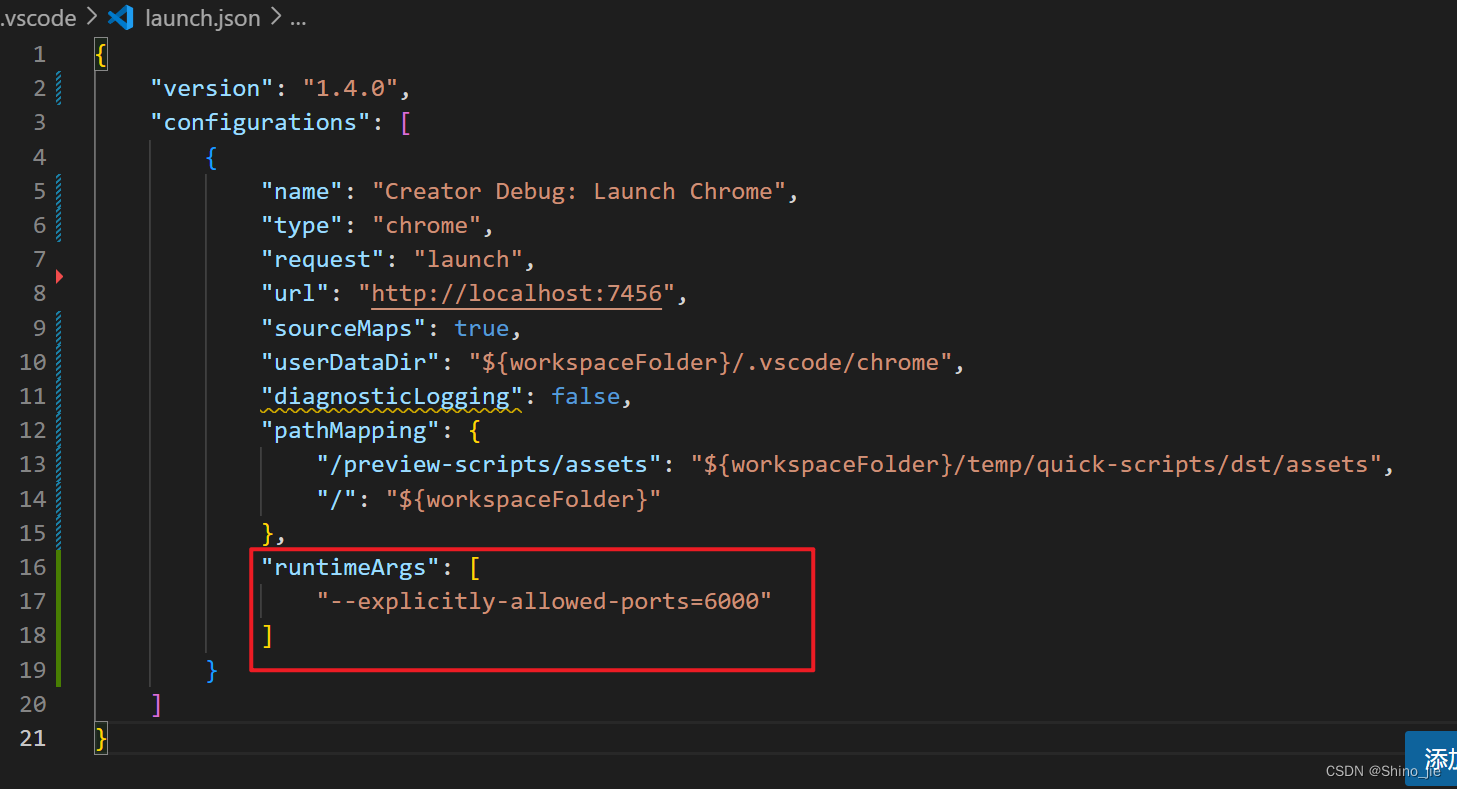1457x789 pixels.
Task: Click line number 17 in the gutter
Action: point(33,602)
